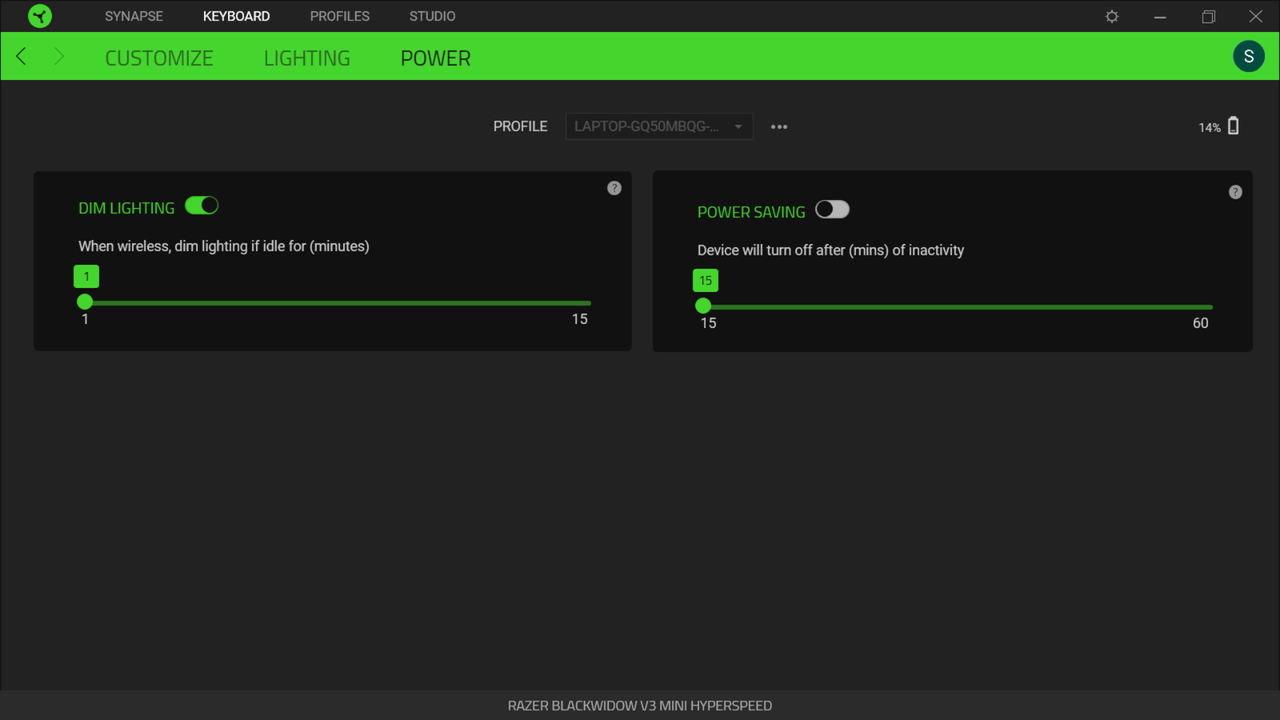The width and height of the screenshot is (1280, 720).
Task: Switch to the Synapse tab
Action: click(x=134, y=16)
